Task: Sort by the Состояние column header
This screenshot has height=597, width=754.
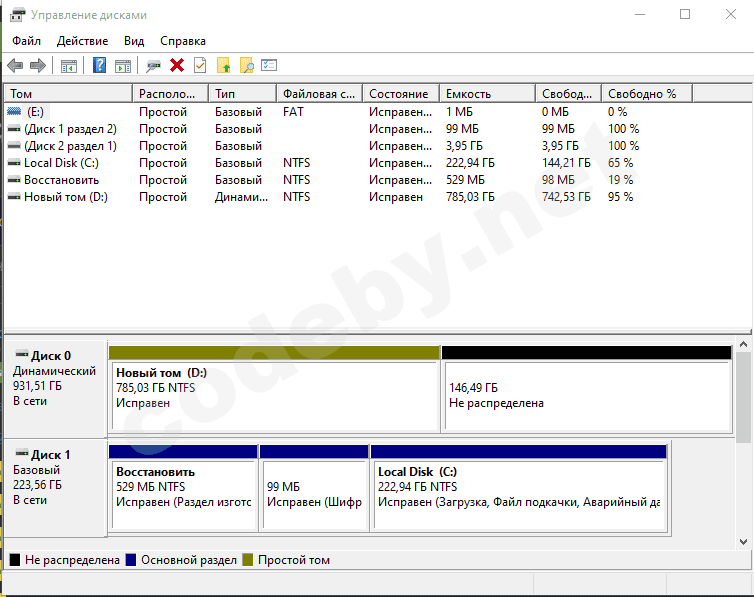Action: click(x=402, y=94)
